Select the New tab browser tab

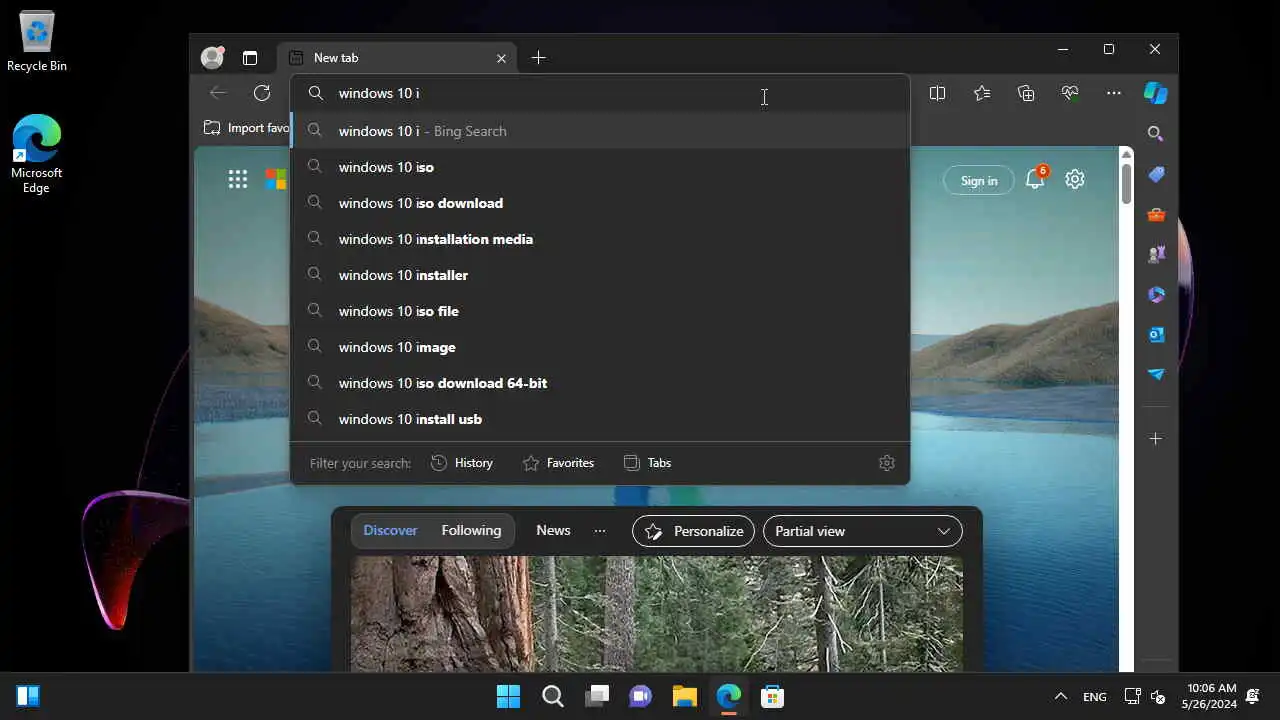pyautogui.click(x=396, y=58)
